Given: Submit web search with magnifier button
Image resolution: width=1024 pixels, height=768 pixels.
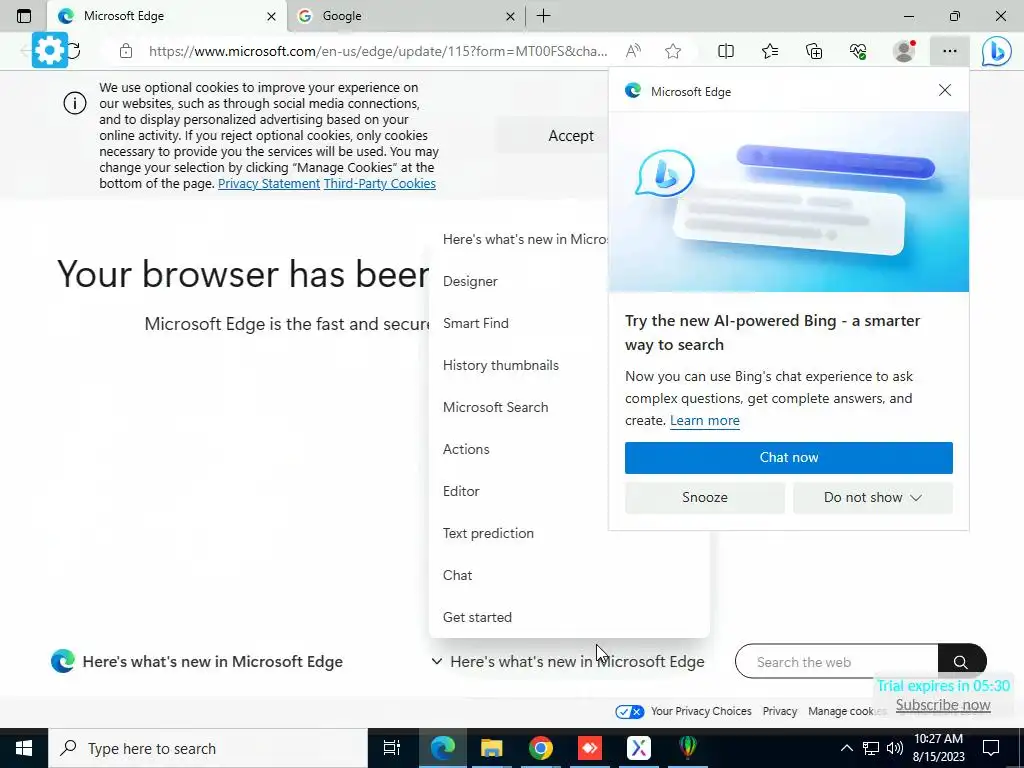Looking at the screenshot, I should [961, 662].
